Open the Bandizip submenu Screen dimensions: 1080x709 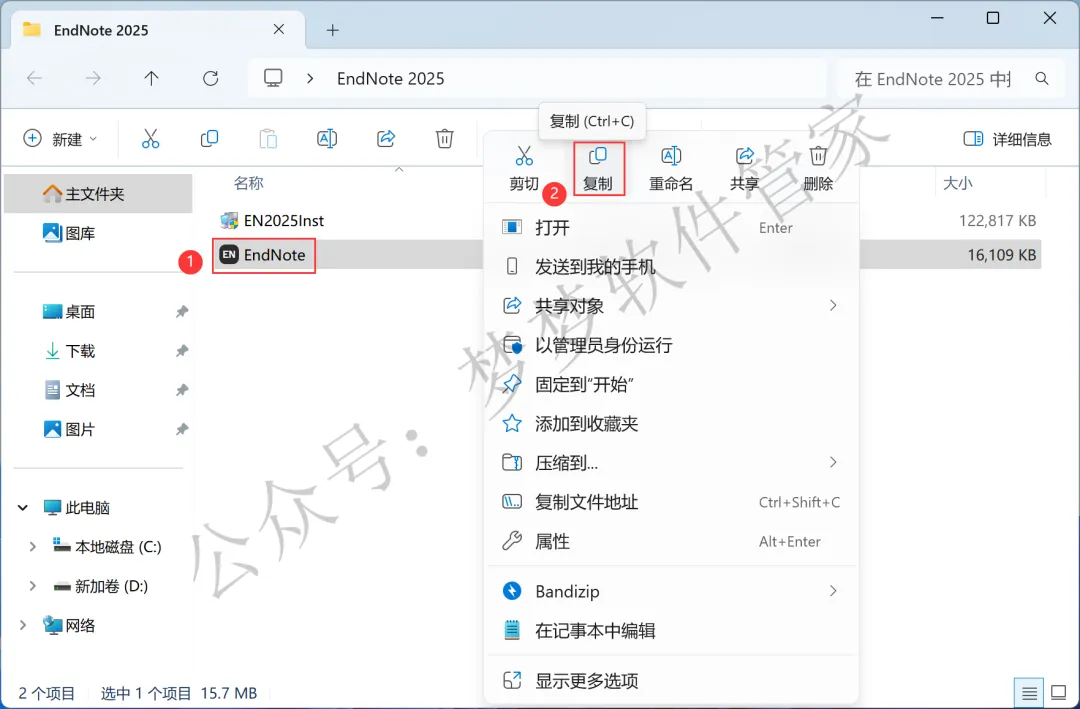point(672,591)
